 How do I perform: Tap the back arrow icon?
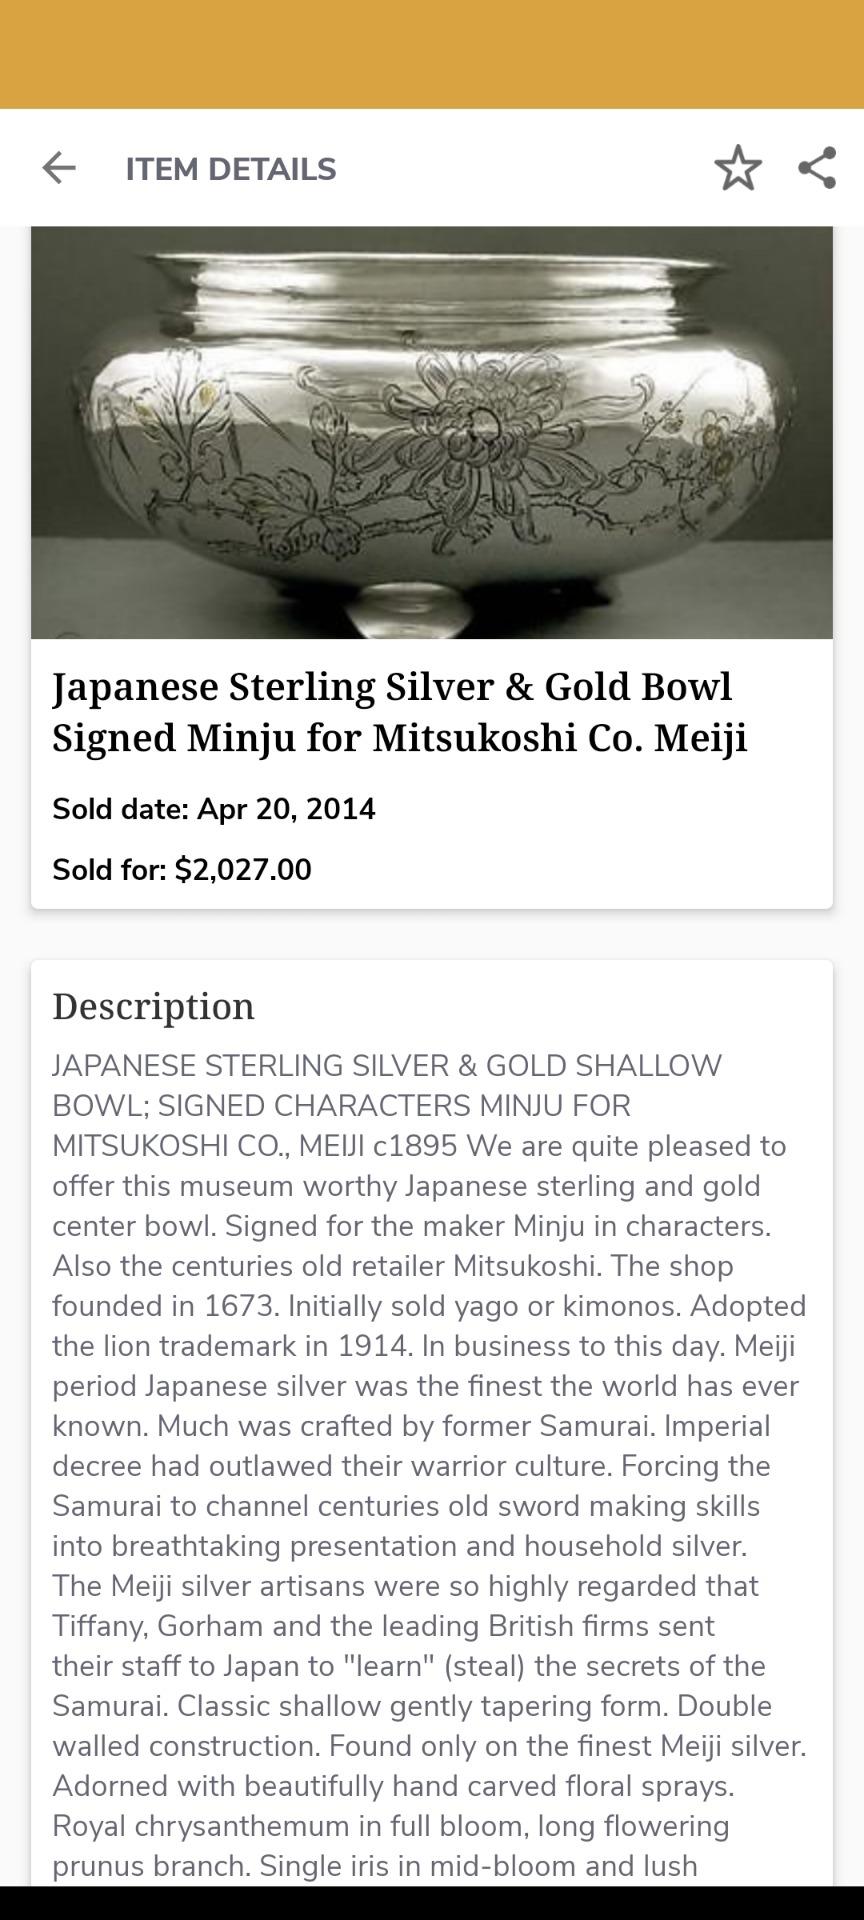[59, 168]
